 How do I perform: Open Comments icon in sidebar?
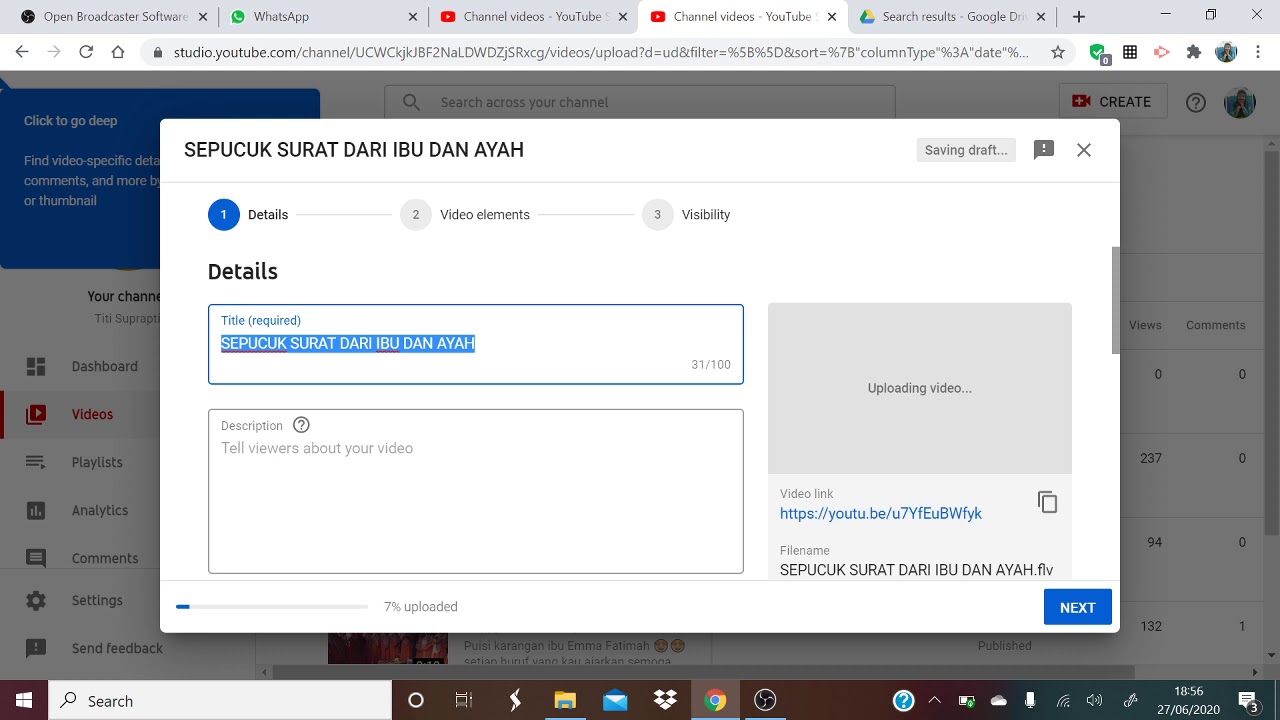coord(36,558)
